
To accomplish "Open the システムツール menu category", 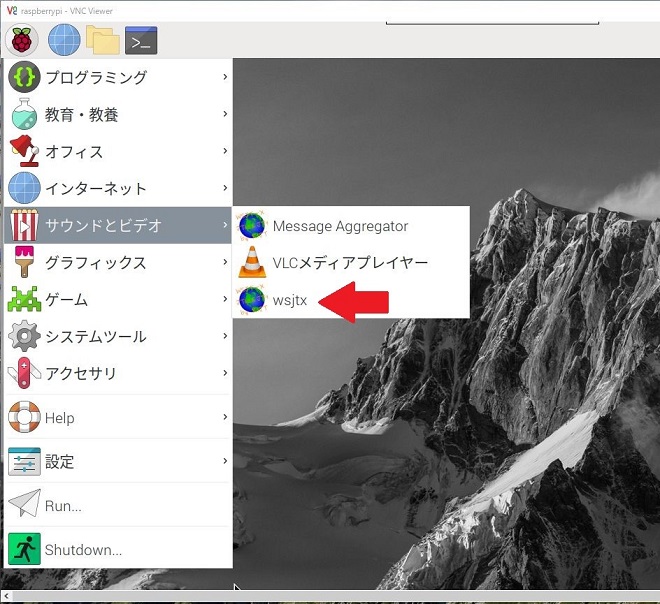I will pos(118,336).
